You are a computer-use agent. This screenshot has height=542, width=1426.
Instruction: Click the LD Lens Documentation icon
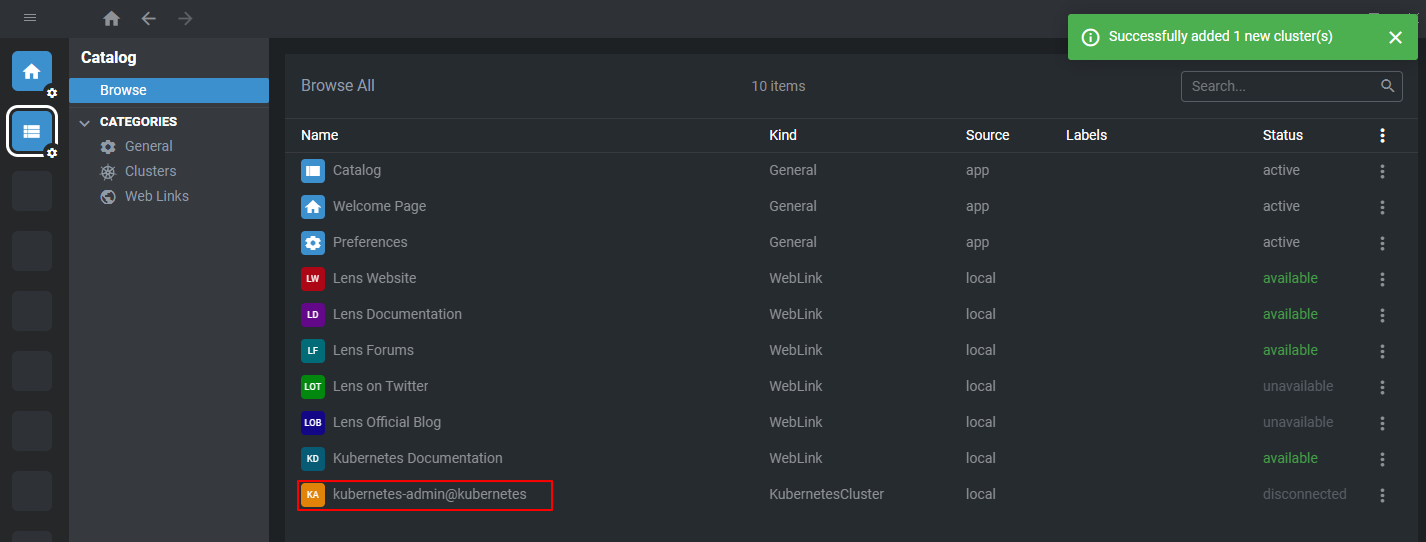313,315
